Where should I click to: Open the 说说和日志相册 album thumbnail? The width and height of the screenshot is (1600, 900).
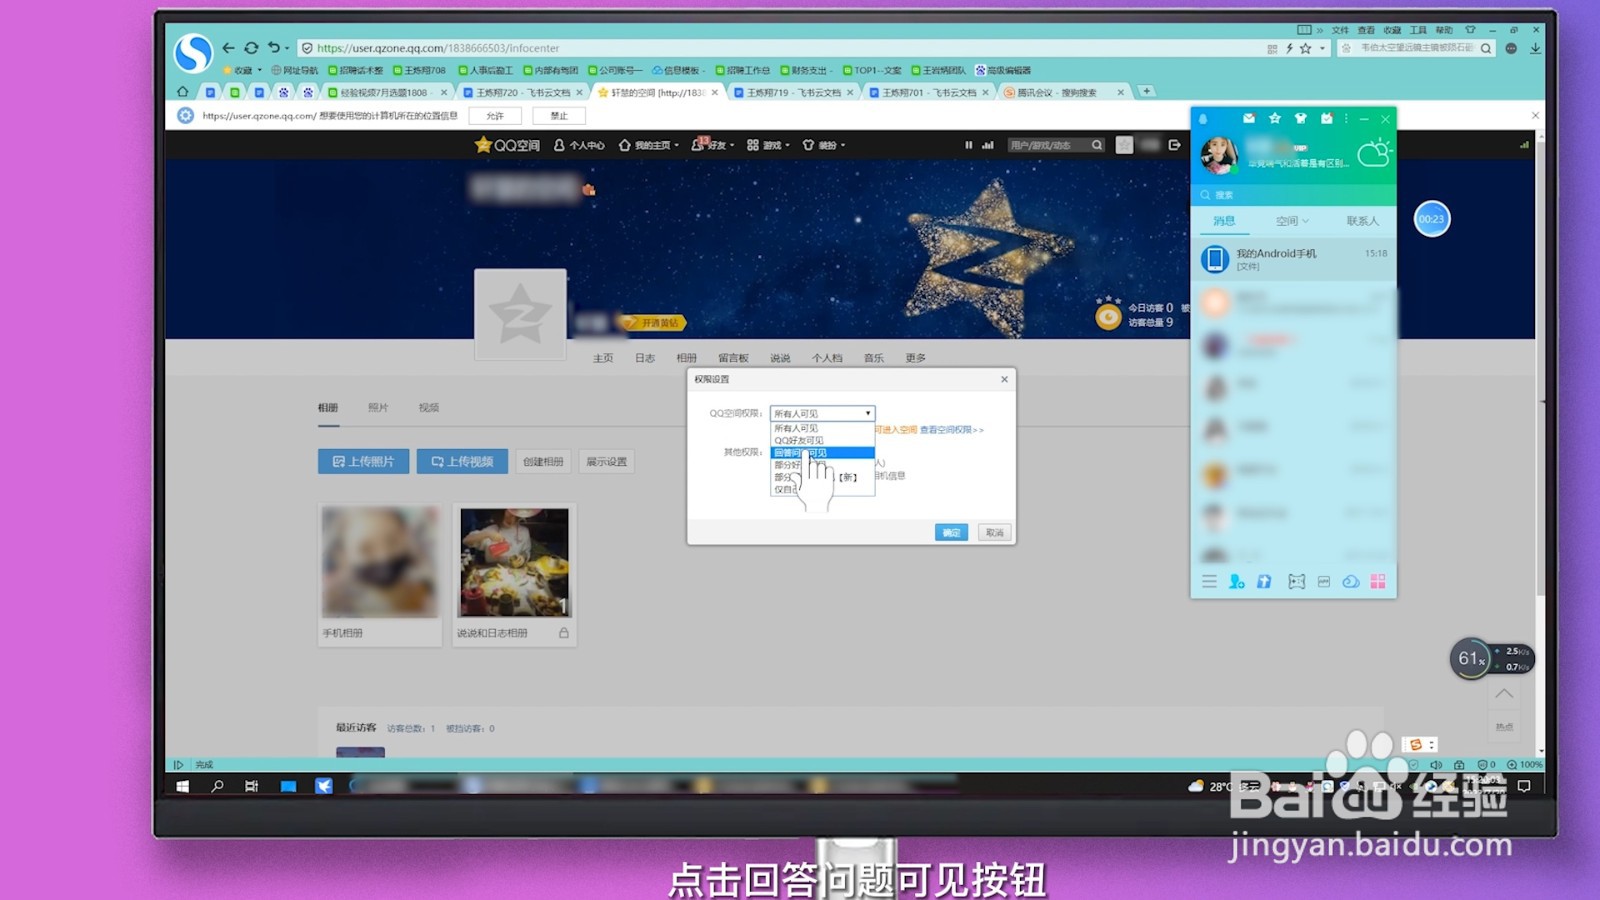pos(514,561)
